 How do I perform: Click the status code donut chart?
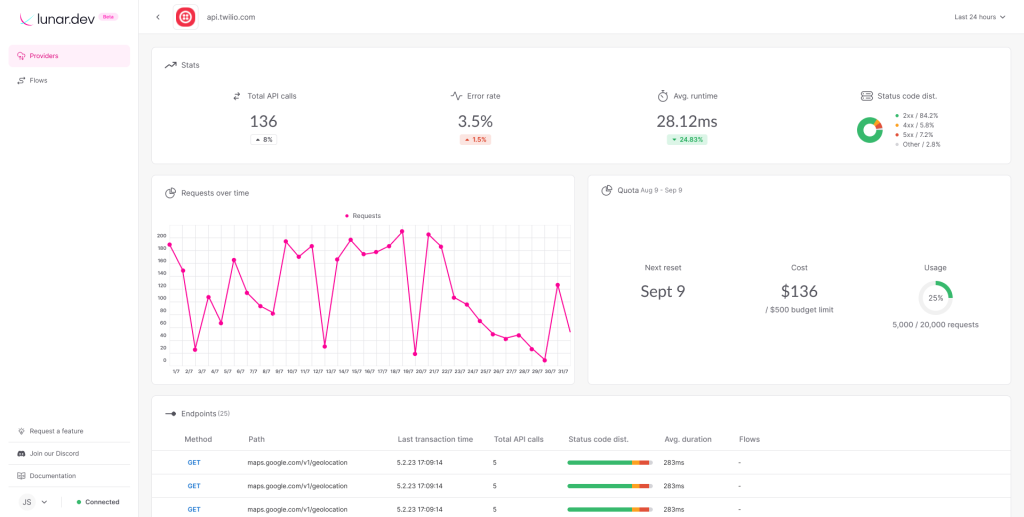click(x=870, y=129)
